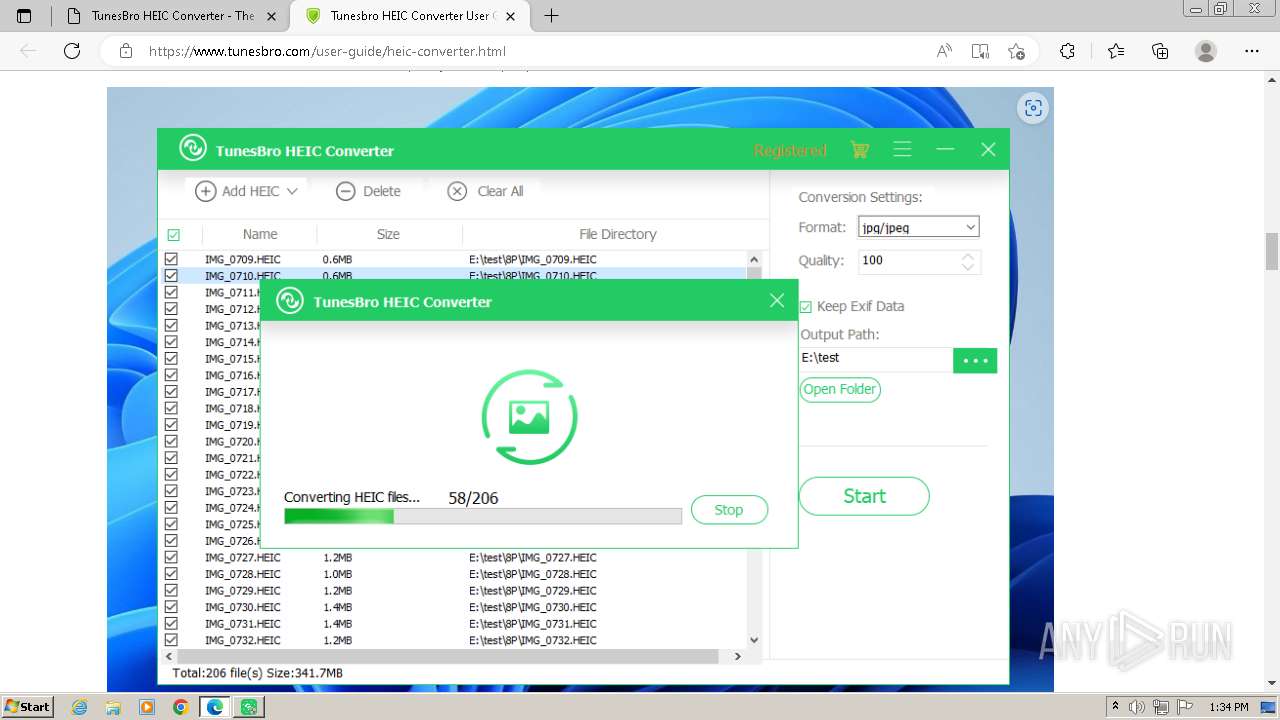
Task: Open the media player taskbar icon
Action: (x=147, y=707)
